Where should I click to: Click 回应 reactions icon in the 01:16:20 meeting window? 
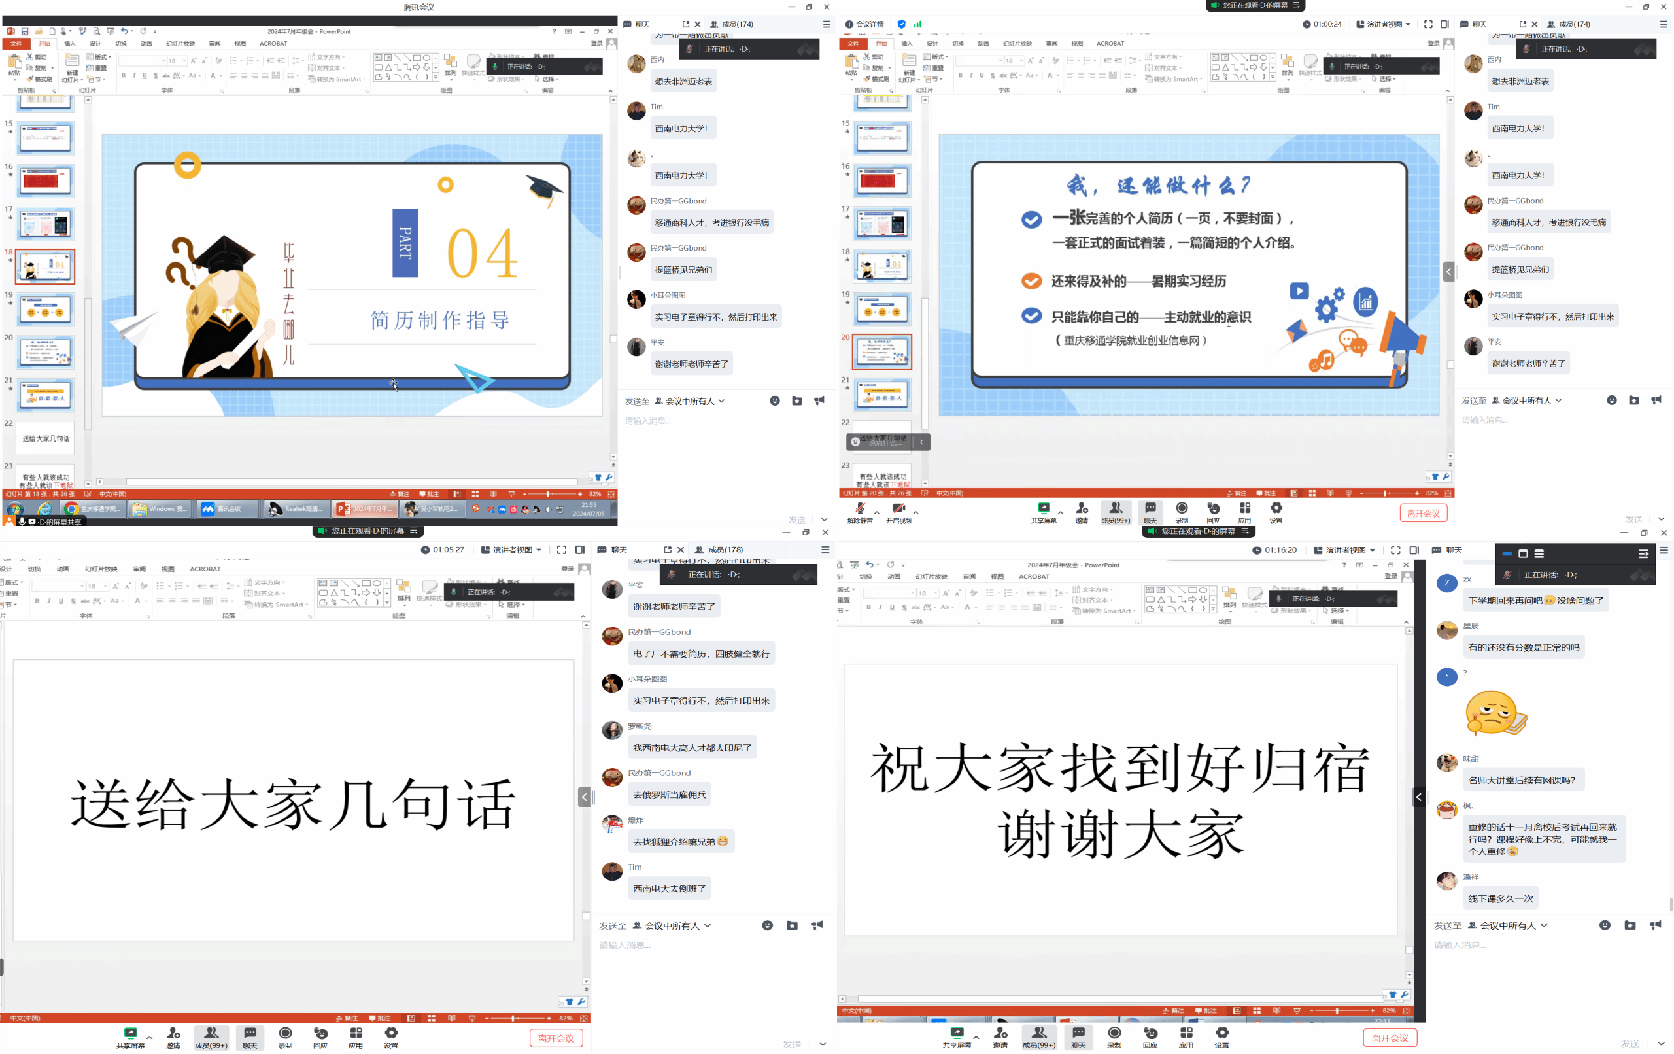coord(1150,1035)
